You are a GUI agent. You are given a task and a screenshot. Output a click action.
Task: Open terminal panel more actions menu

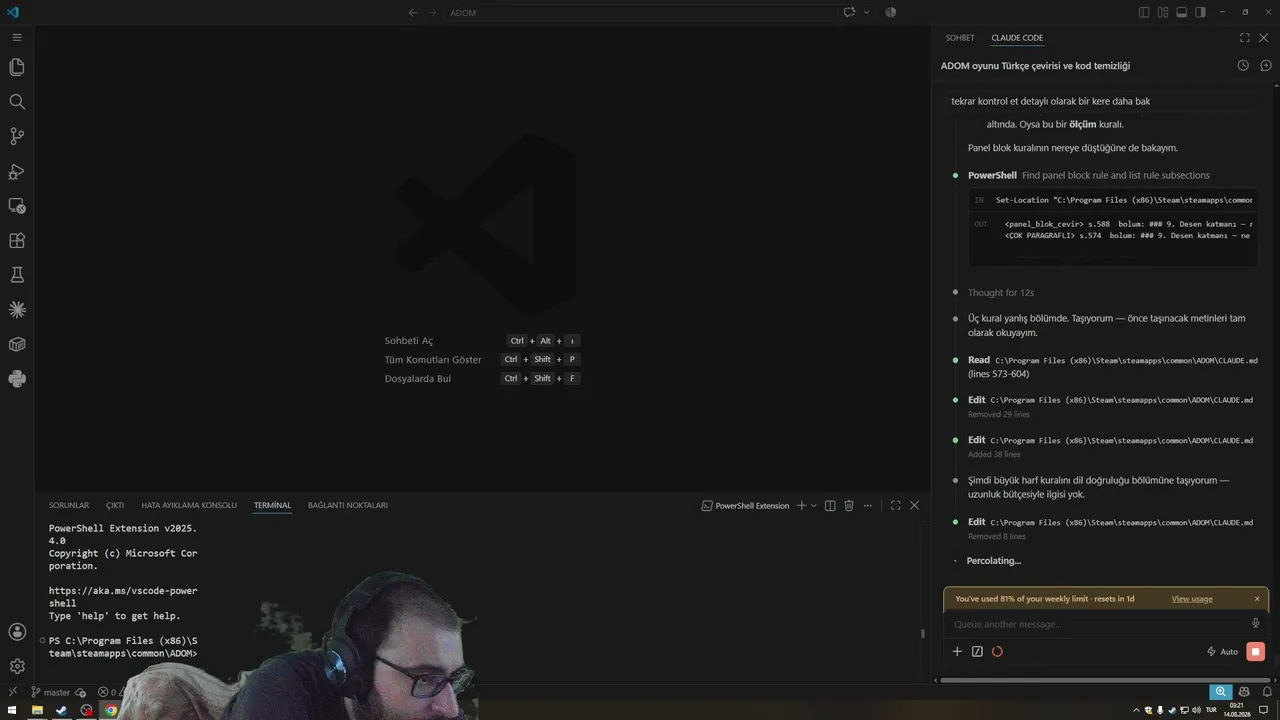868,506
